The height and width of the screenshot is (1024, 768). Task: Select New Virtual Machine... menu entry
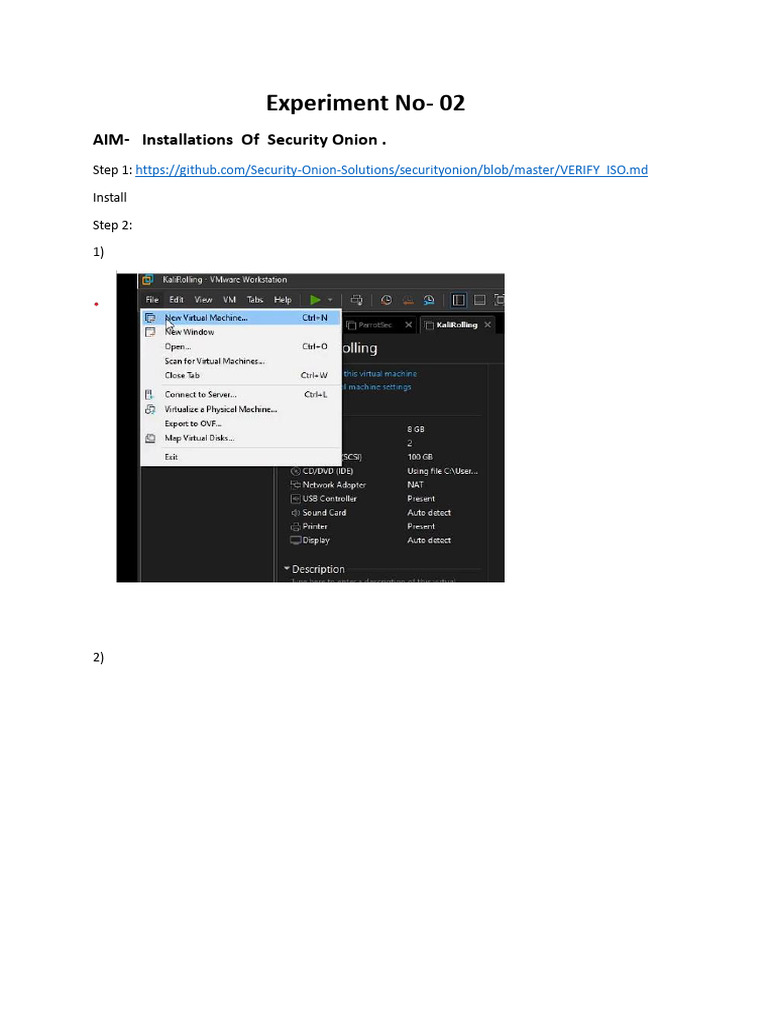[241, 318]
